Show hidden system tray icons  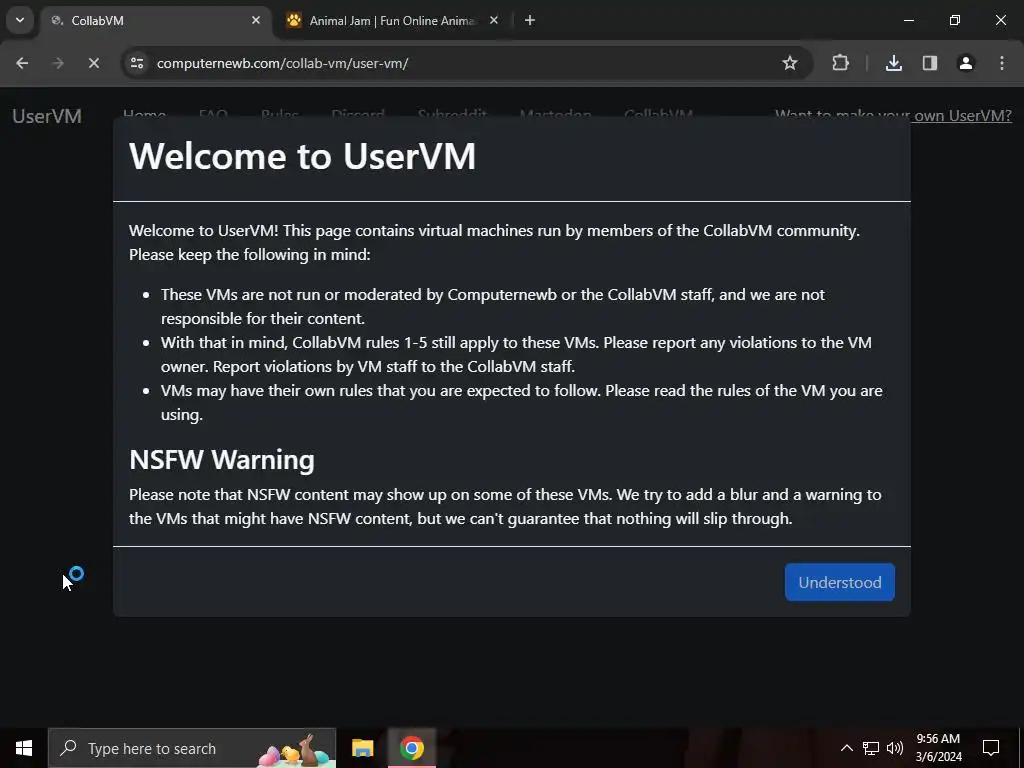pos(846,748)
